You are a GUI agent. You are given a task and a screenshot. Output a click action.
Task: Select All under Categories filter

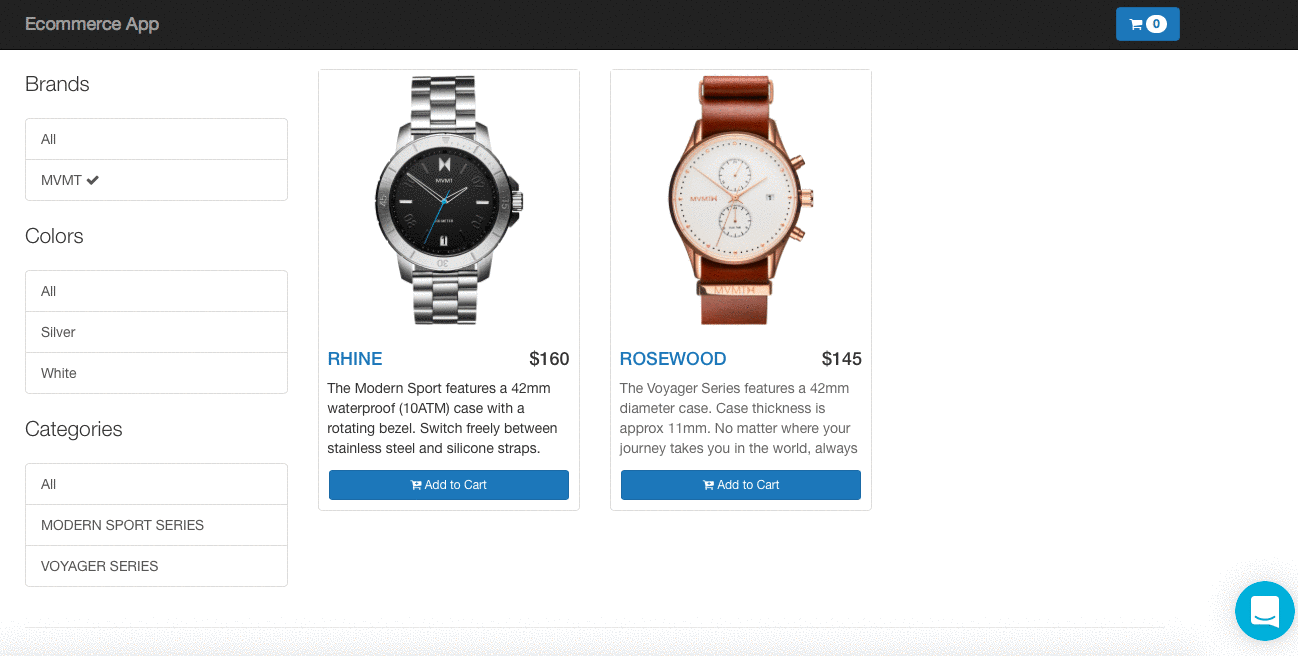point(156,484)
